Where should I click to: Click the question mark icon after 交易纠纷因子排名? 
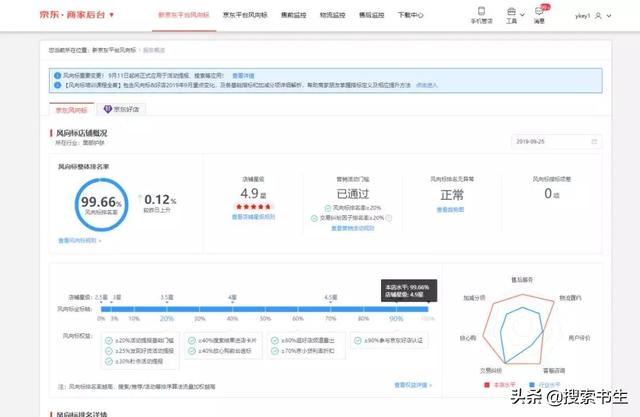[x=389, y=218]
